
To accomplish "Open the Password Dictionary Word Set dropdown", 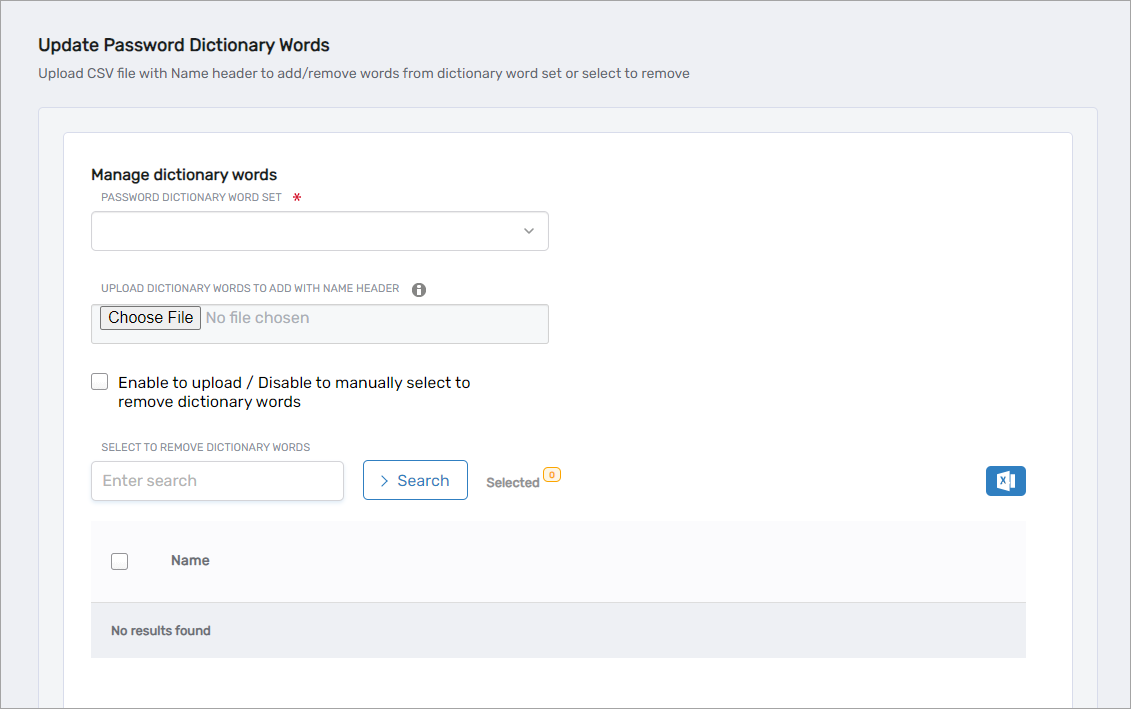I will tap(320, 230).
